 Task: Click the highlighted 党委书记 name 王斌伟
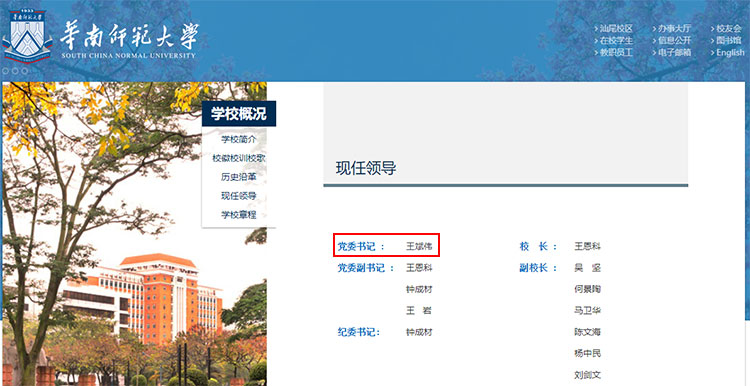tap(419, 247)
